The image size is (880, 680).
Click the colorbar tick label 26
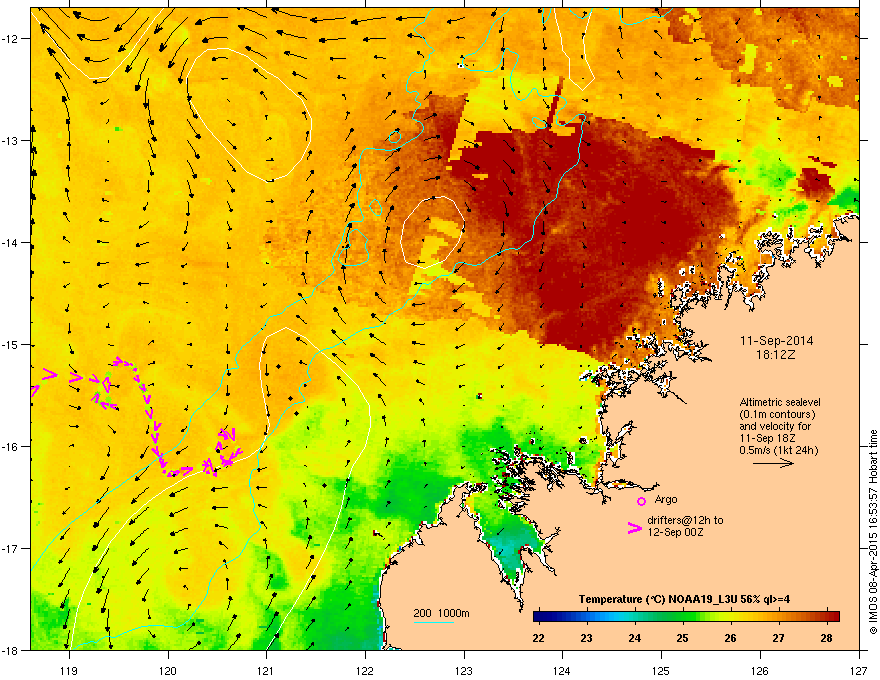pos(730,638)
